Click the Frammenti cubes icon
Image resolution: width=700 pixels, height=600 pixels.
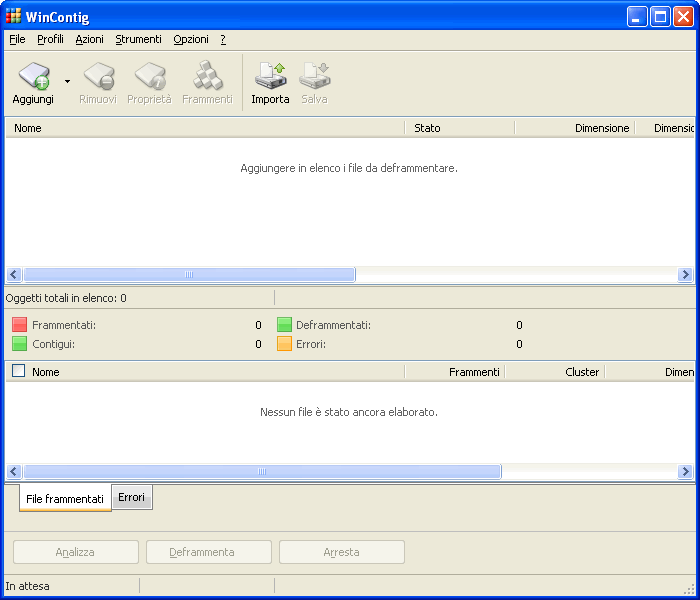click(208, 75)
